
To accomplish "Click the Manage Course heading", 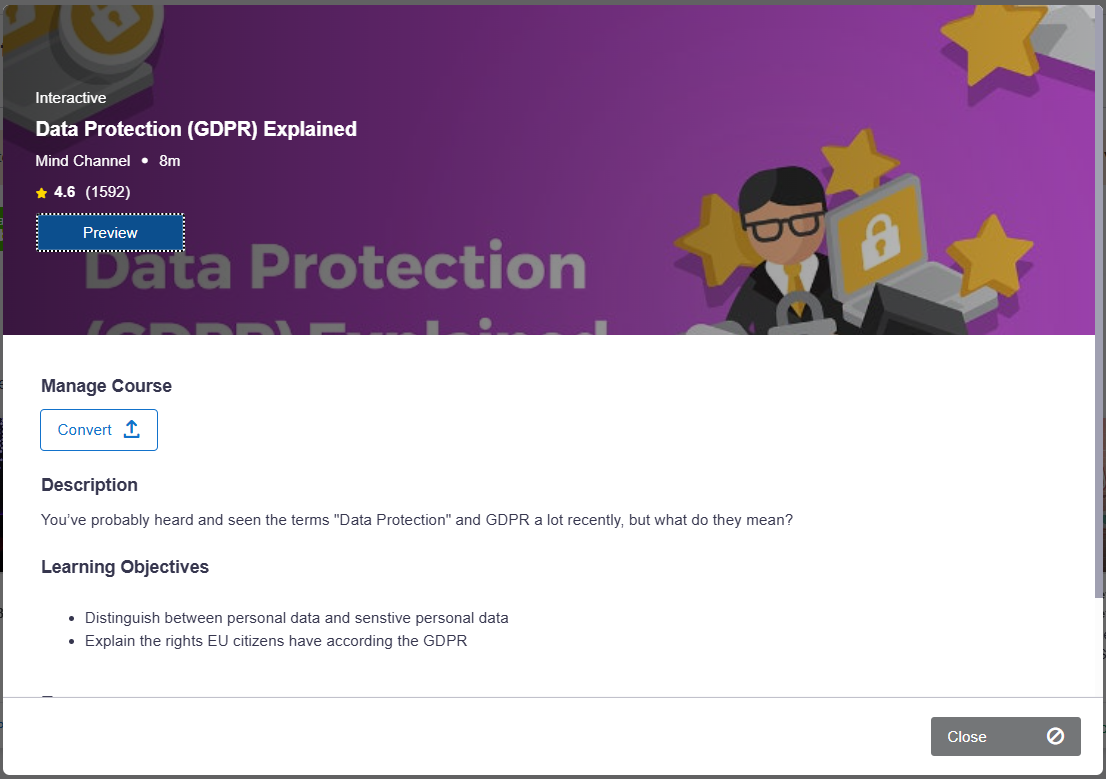I will point(107,386).
